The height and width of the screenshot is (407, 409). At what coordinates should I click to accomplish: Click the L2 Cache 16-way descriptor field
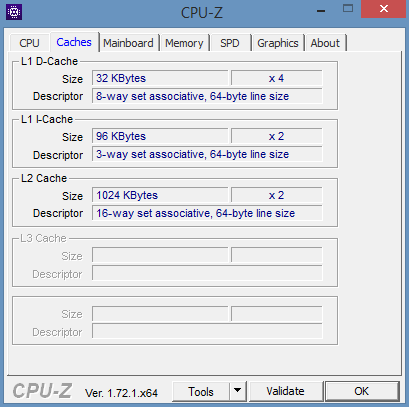207,213
